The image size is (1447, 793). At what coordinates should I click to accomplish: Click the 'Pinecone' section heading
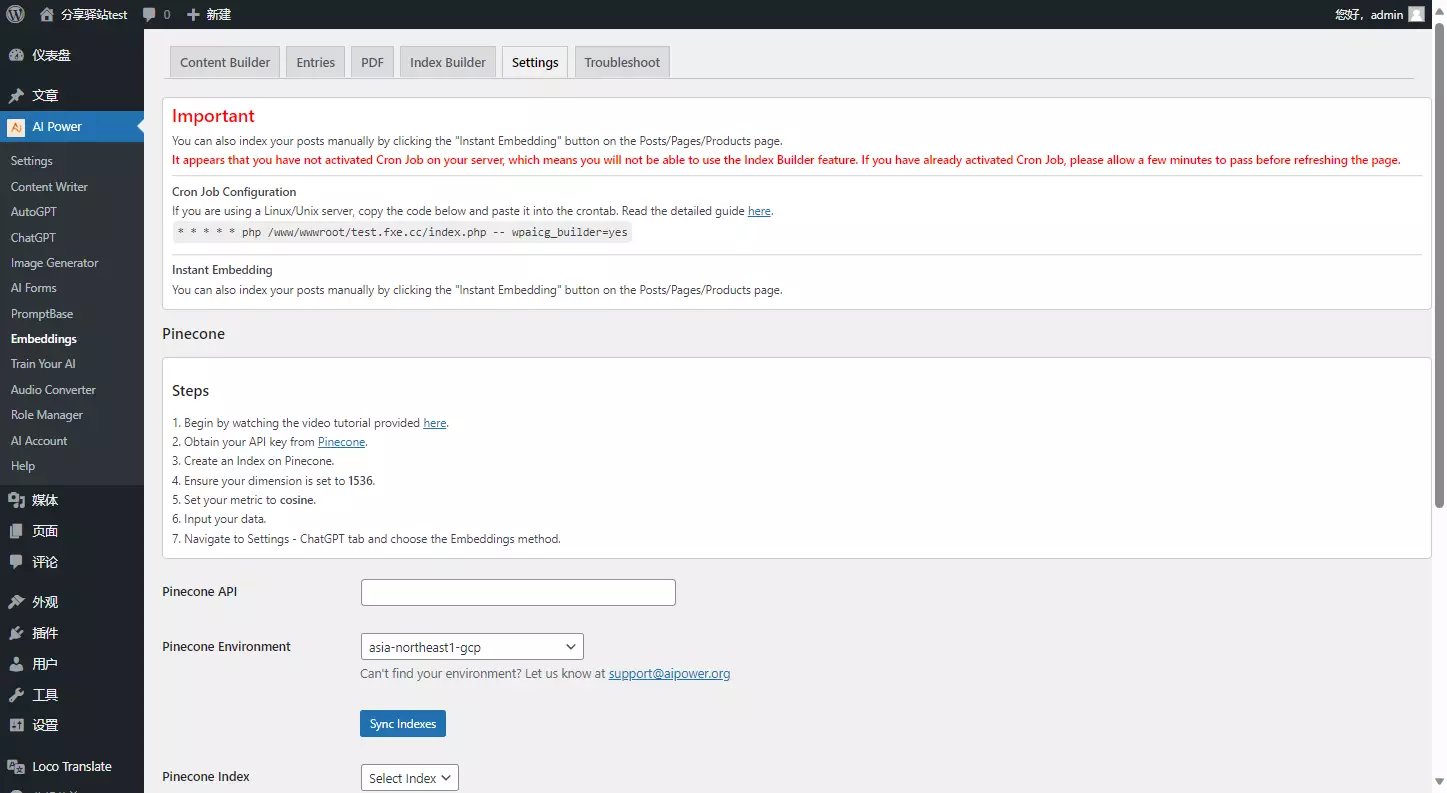(194, 334)
